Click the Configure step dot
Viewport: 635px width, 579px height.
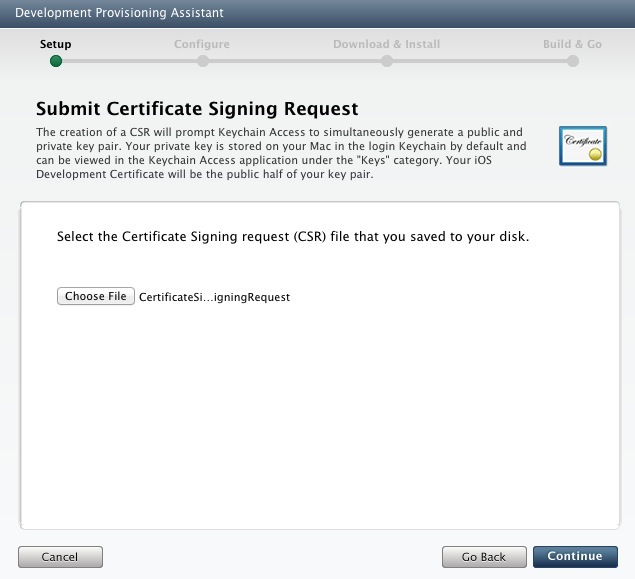[203, 61]
